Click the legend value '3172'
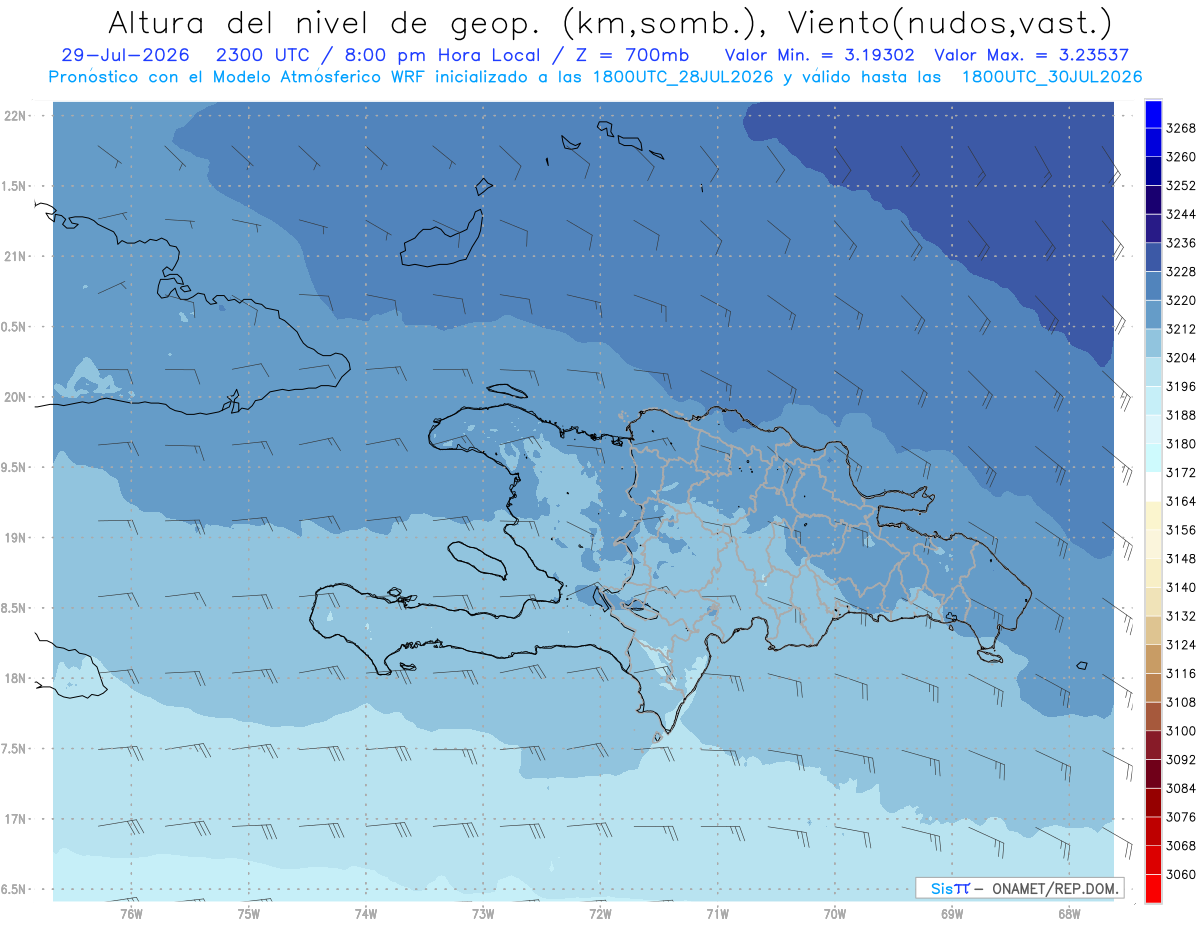The image size is (1200, 927). click(1180, 472)
